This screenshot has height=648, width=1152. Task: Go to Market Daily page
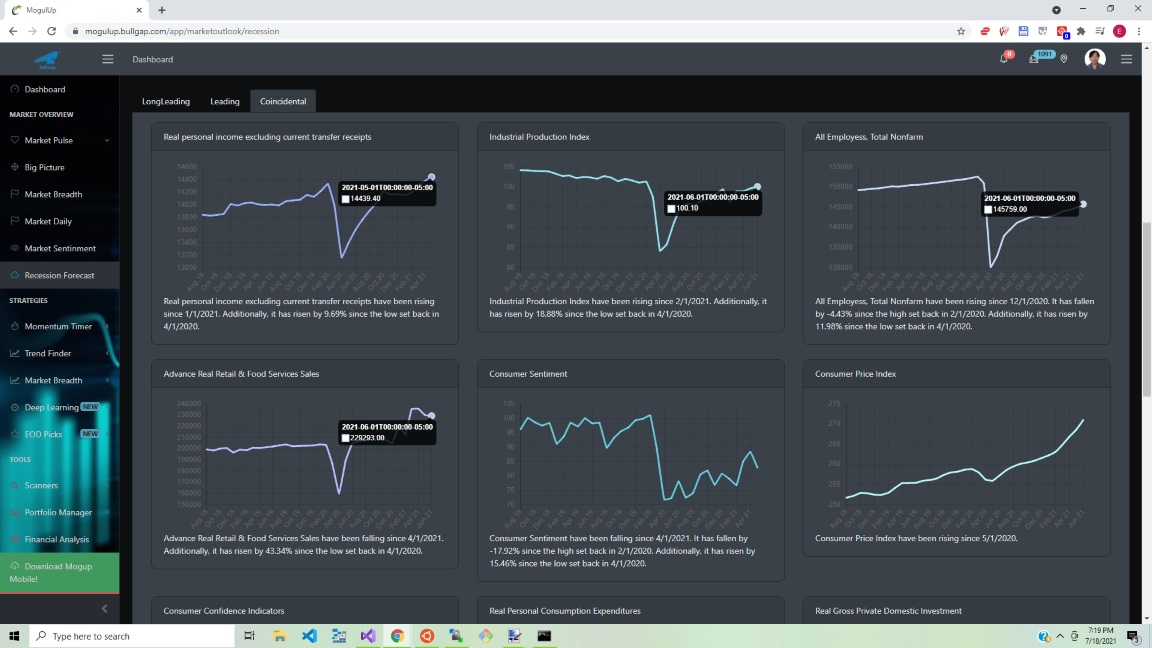click(x=48, y=221)
